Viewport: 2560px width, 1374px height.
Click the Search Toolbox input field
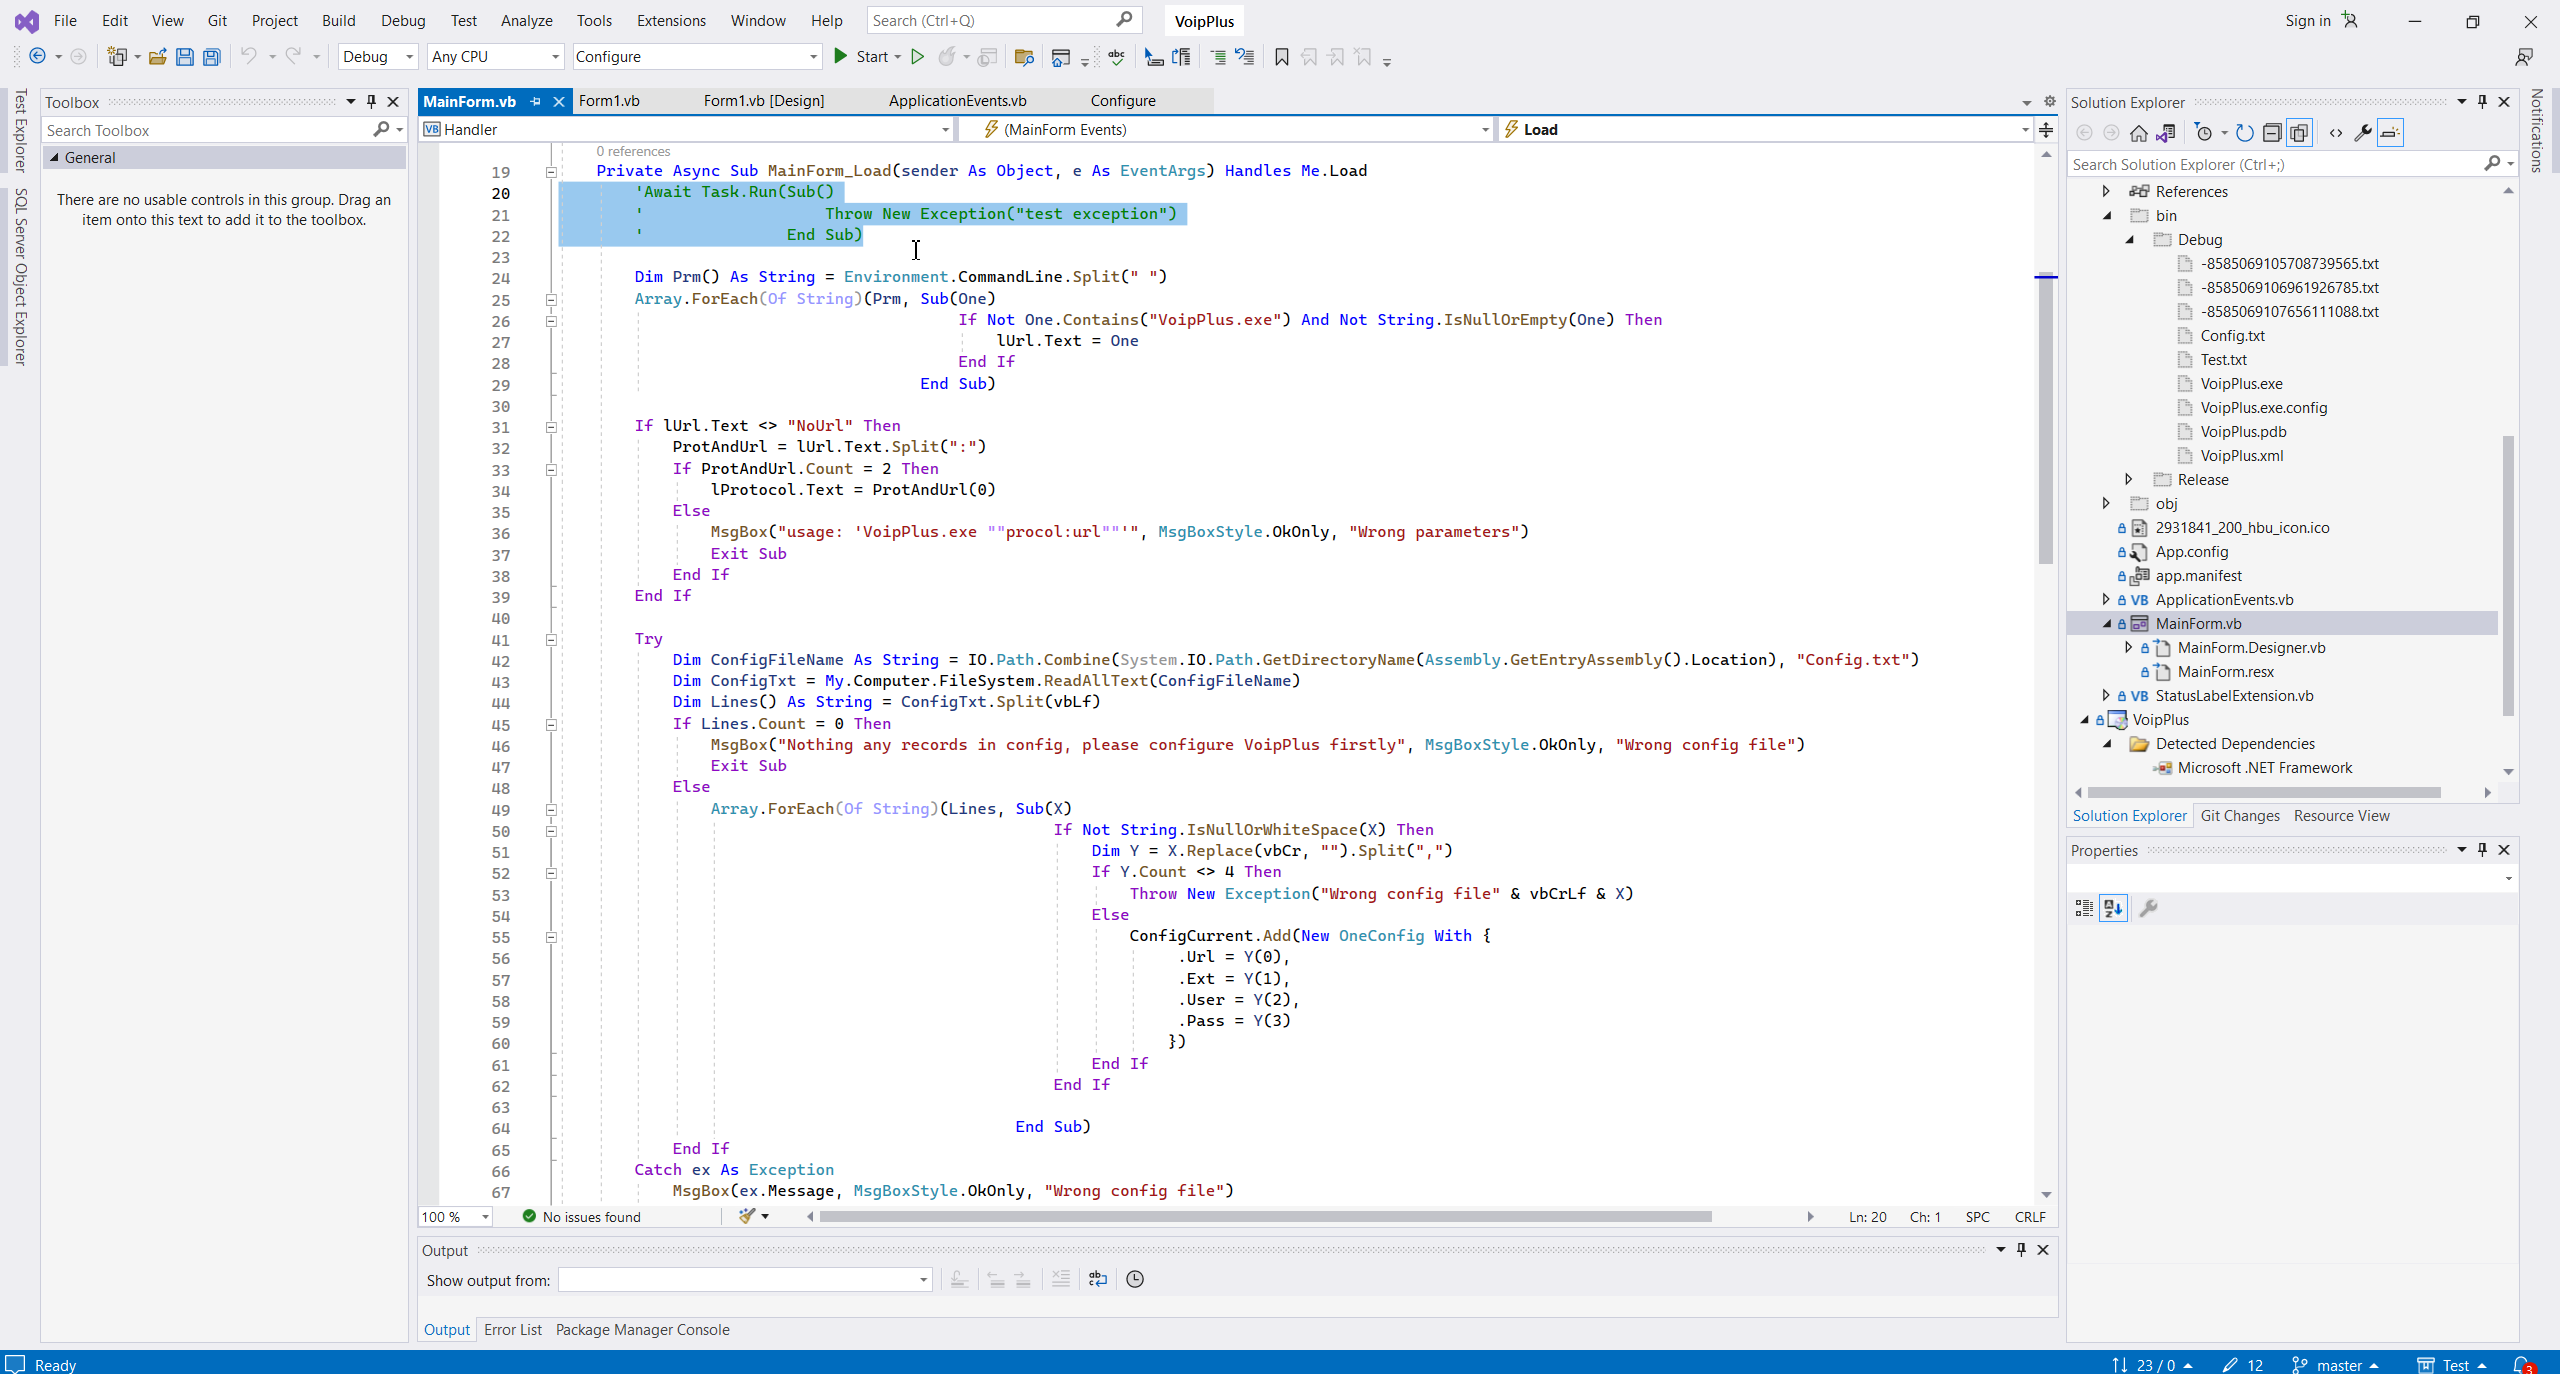(206, 130)
